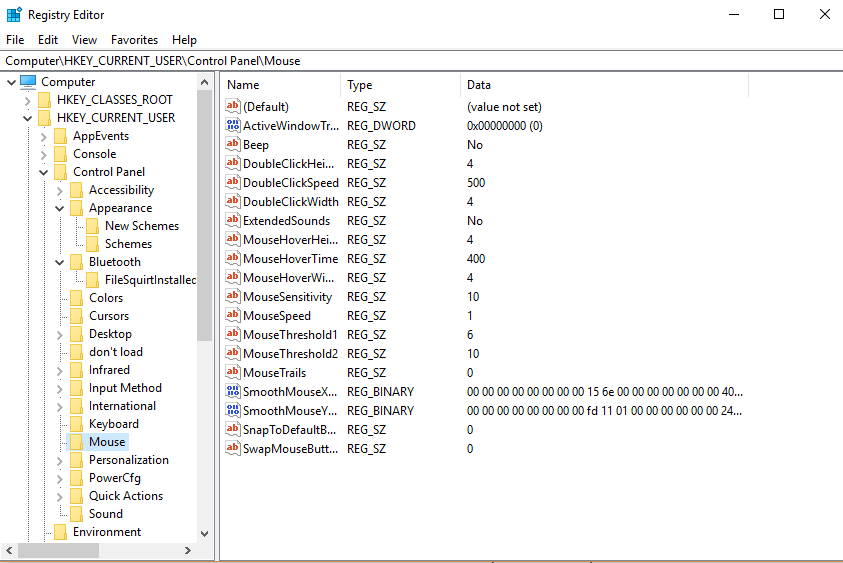Select the Infrared key
The height and width of the screenshot is (563, 843).
click(x=109, y=370)
